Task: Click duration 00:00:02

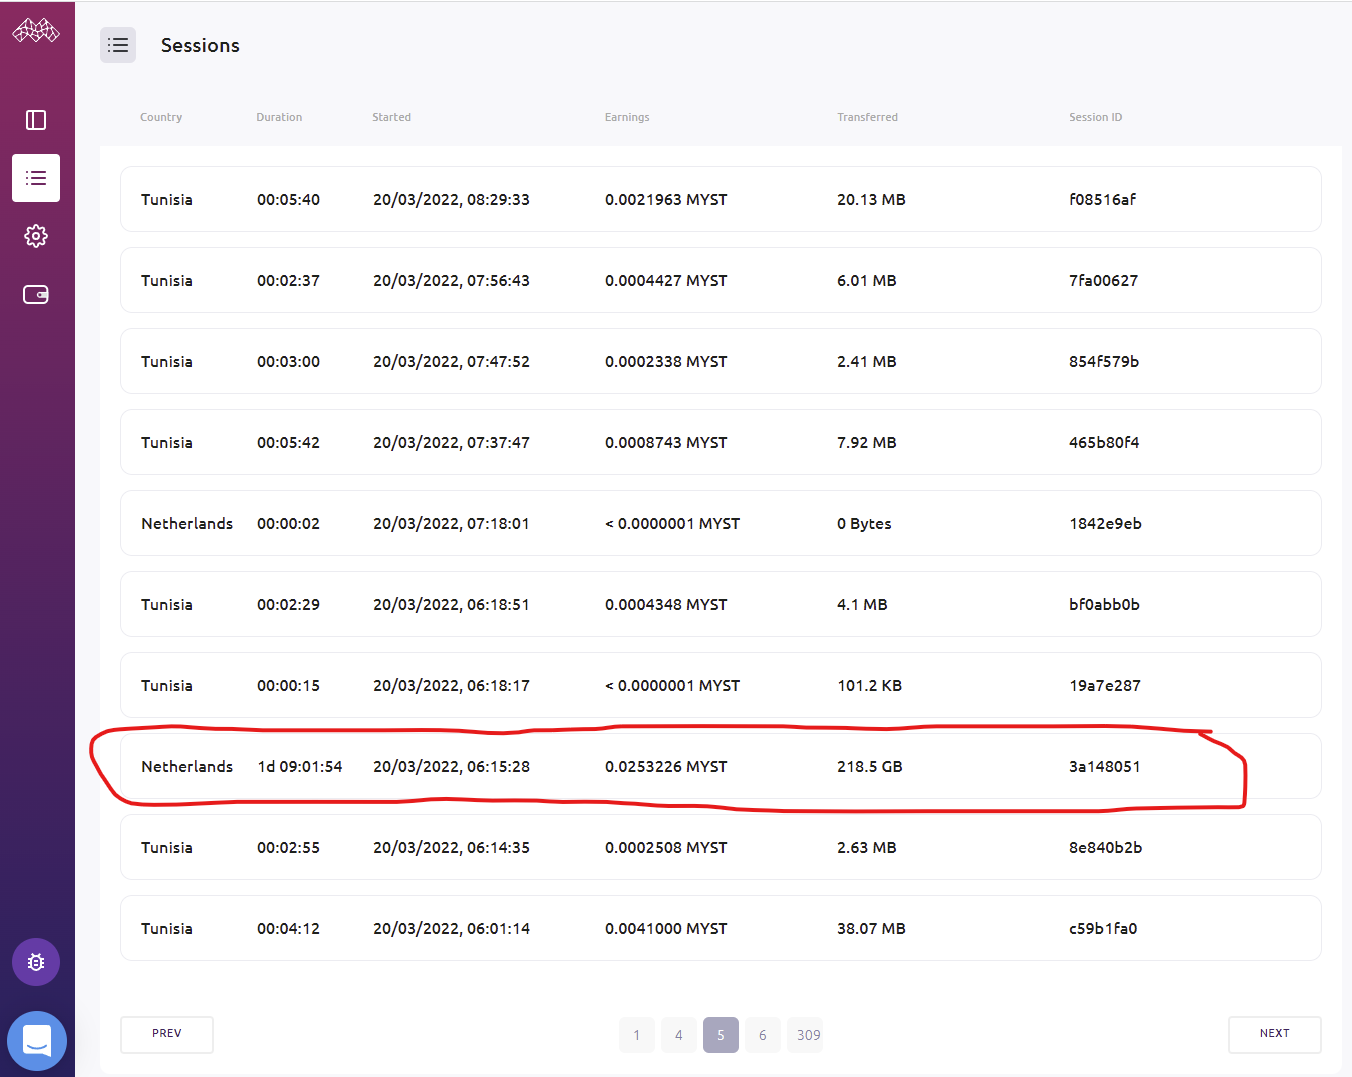Action: point(288,523)
